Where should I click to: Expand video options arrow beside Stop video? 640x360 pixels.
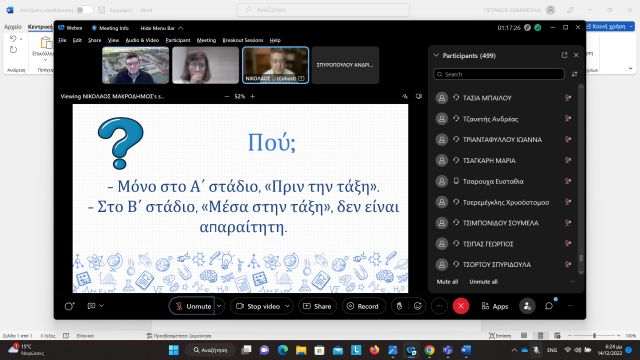(x=287, y=306)
